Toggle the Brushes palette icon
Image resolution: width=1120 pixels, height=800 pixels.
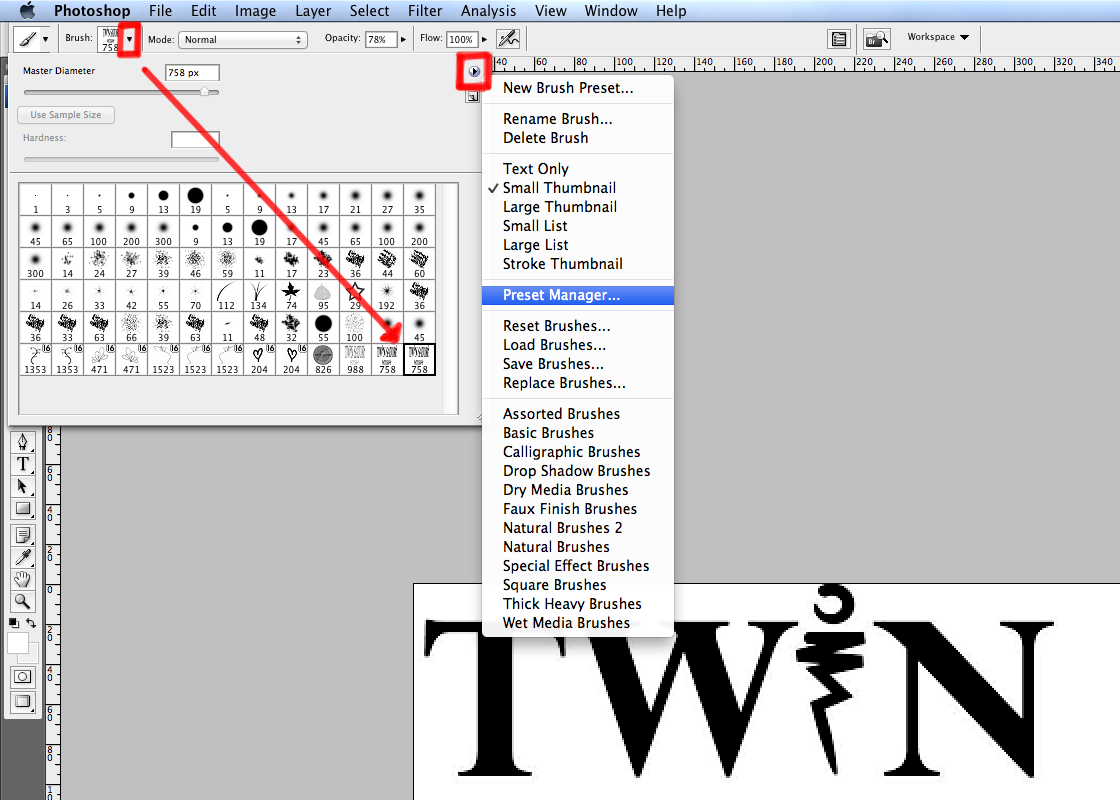(839, 39)
